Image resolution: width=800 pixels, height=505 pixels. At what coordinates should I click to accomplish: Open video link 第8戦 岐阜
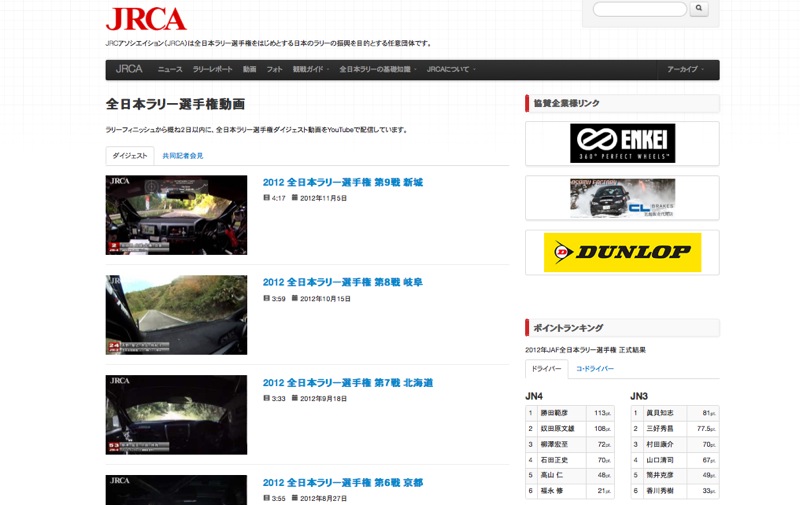343,282
